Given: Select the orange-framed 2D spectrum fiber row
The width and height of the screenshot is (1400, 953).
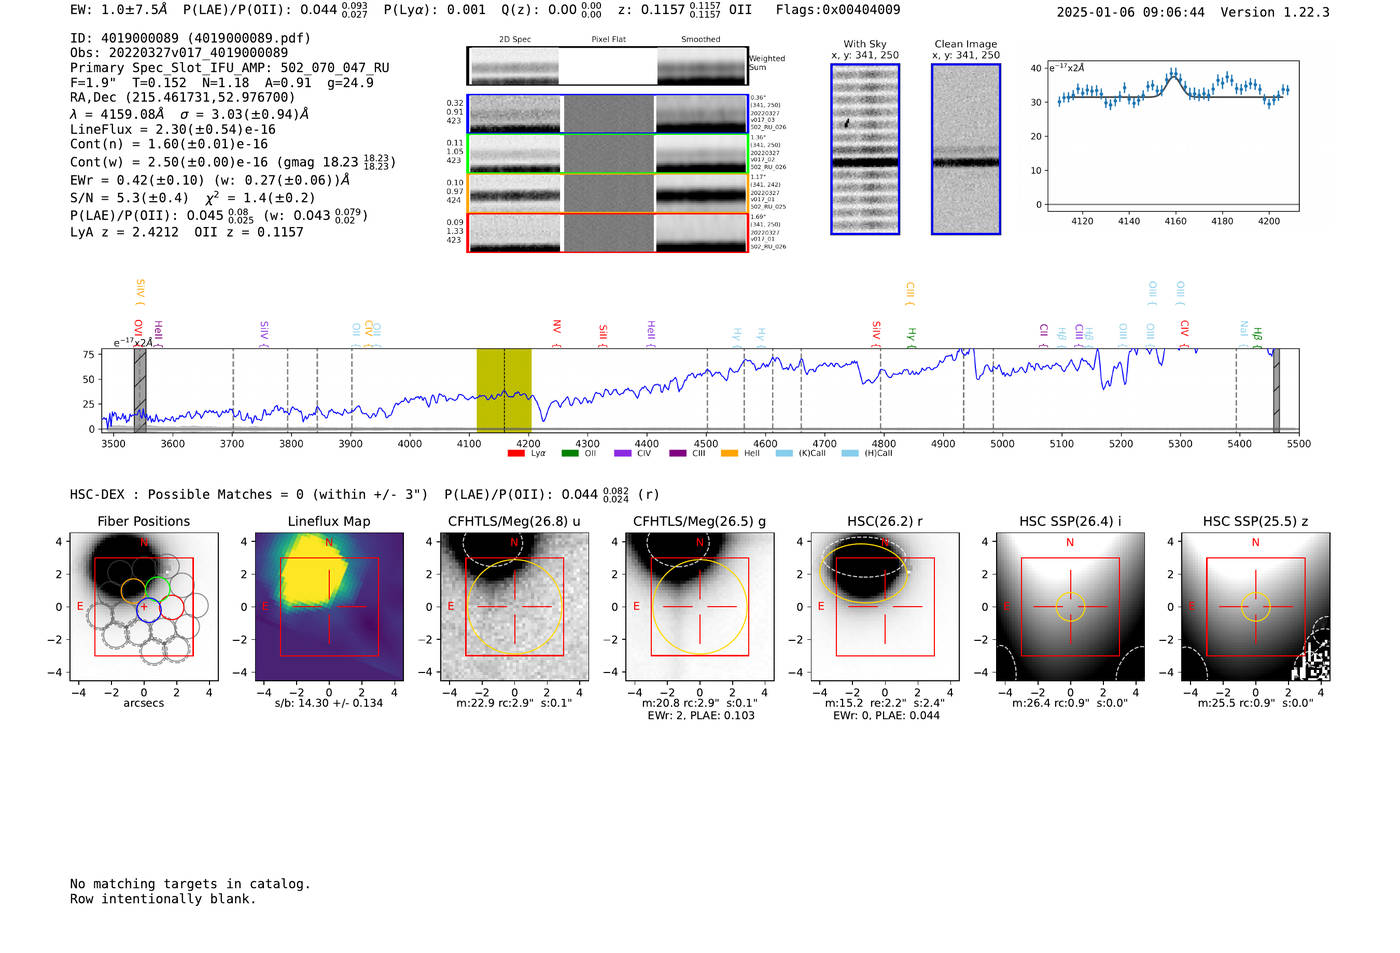Looking at the screenshot, I should click(x=608, y=193).
